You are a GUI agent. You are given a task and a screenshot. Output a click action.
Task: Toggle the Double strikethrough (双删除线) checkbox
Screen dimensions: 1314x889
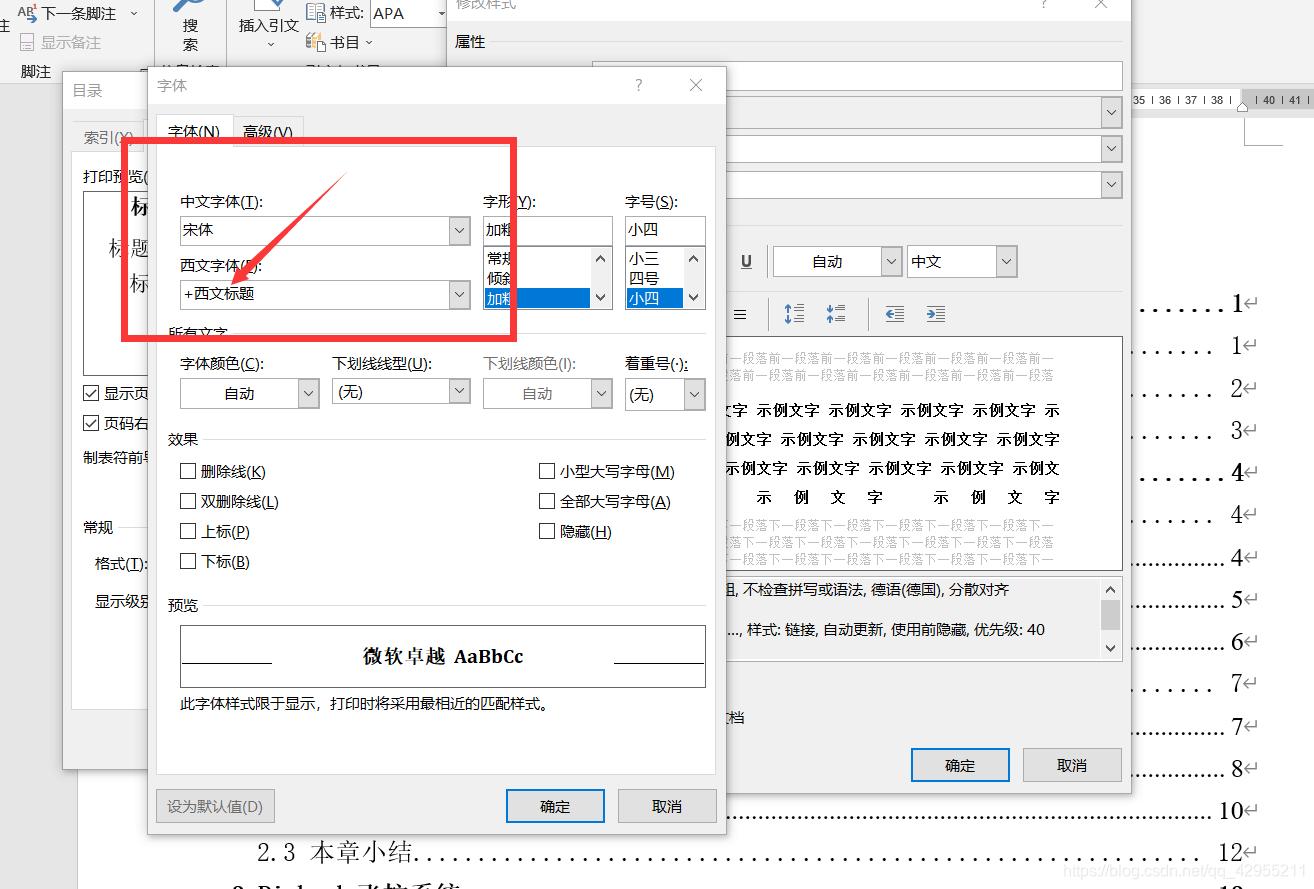(188, 501)
